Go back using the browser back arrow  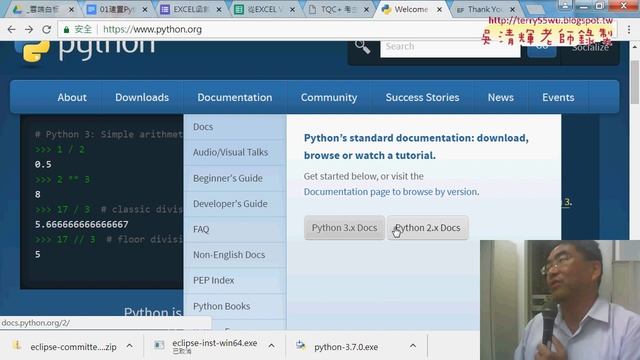[11, 29]
